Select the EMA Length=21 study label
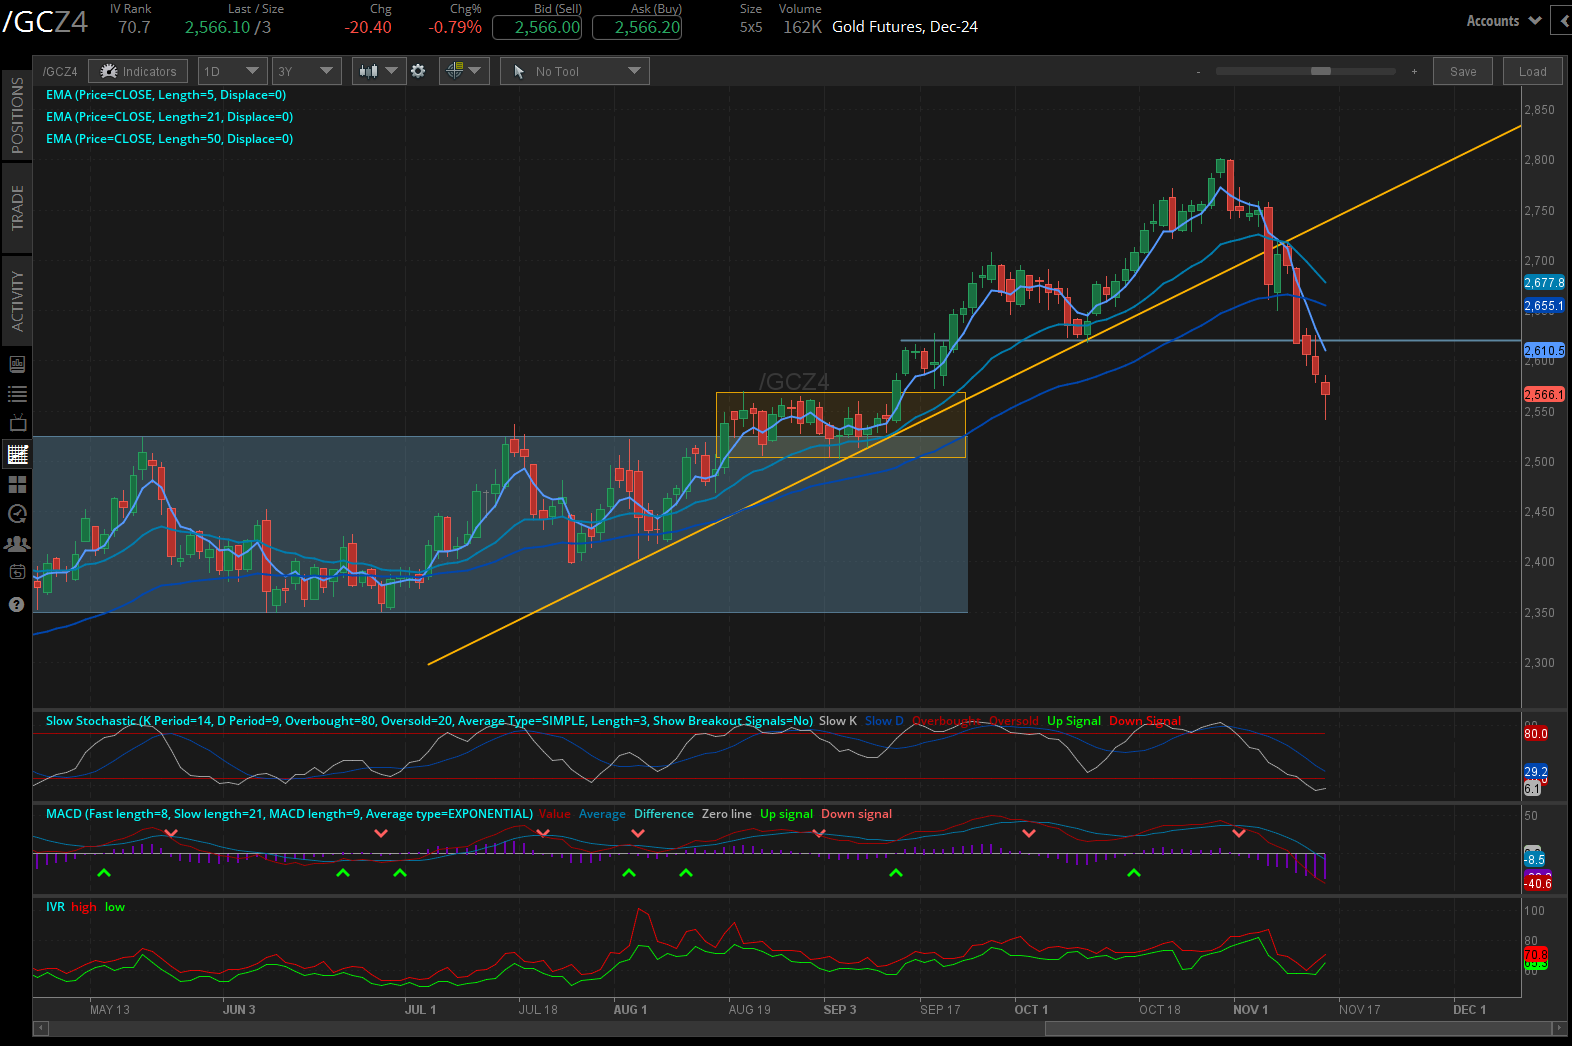 point(169,117)
